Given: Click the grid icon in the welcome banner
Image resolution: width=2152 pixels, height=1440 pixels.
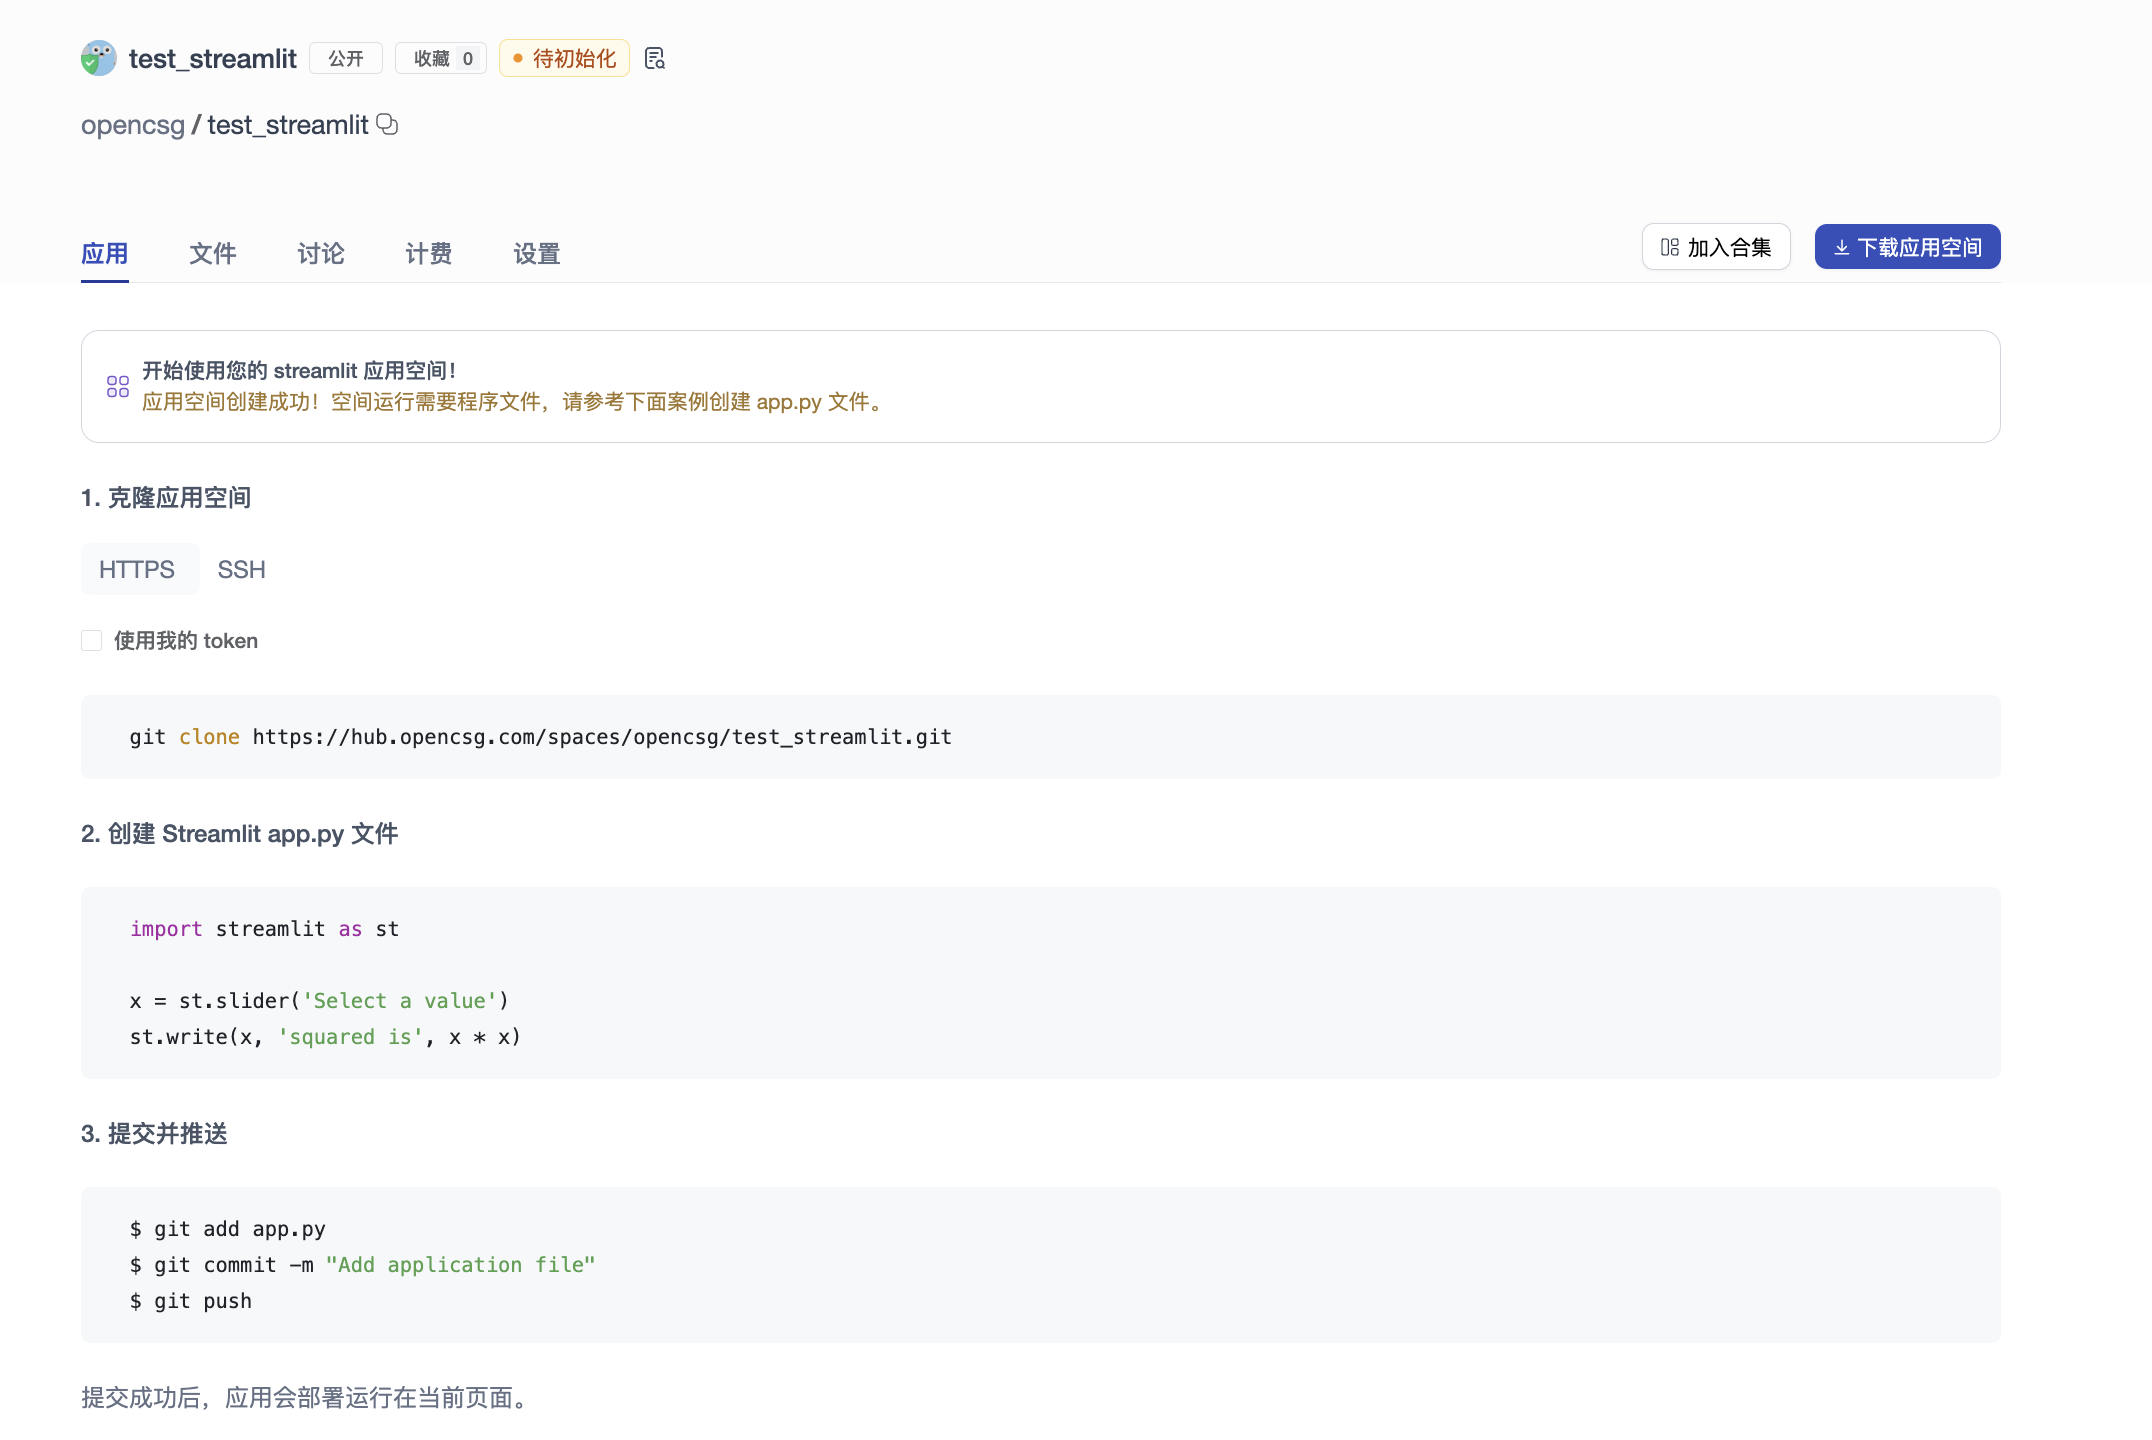Looking at the screenshot, I should pos(118,386).
